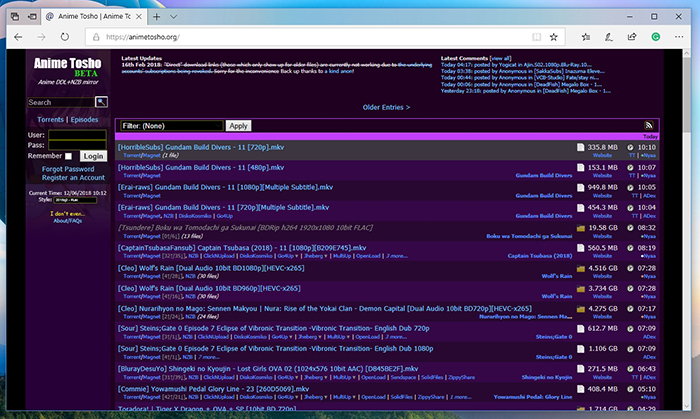Click NZB link in Nurarihyon no Mago row

point(190,316)
